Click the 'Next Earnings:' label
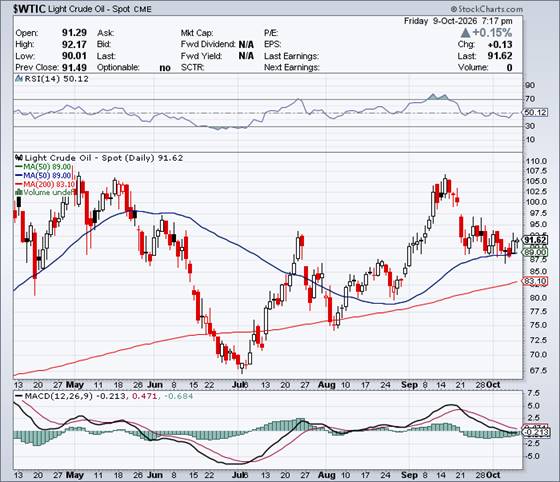 pyautogui.click(x=292, y=67)
